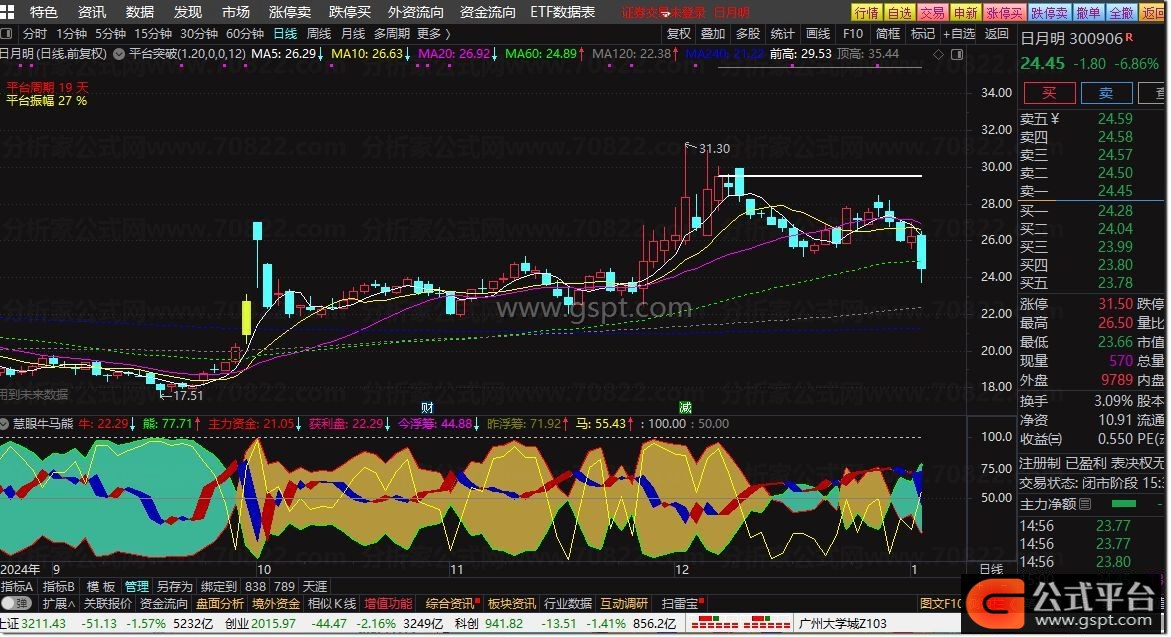Open indicator dropdown beside 平台突破
1171x637 pixels.
click(119, 54)
